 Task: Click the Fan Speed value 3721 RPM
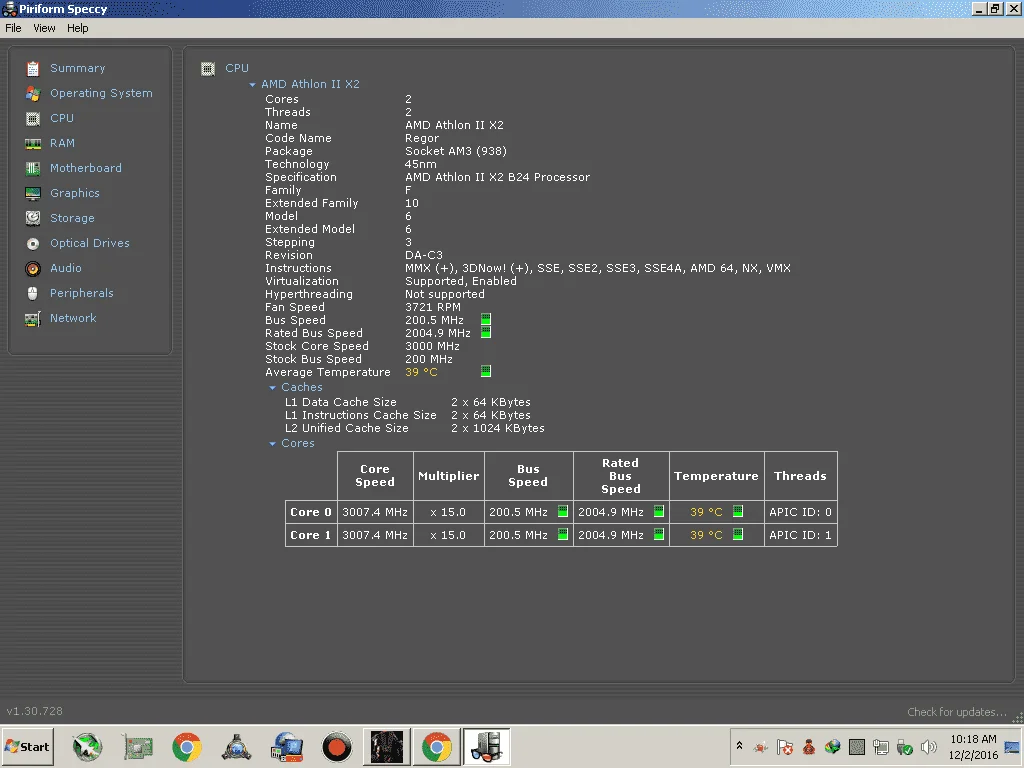(432, 307)
